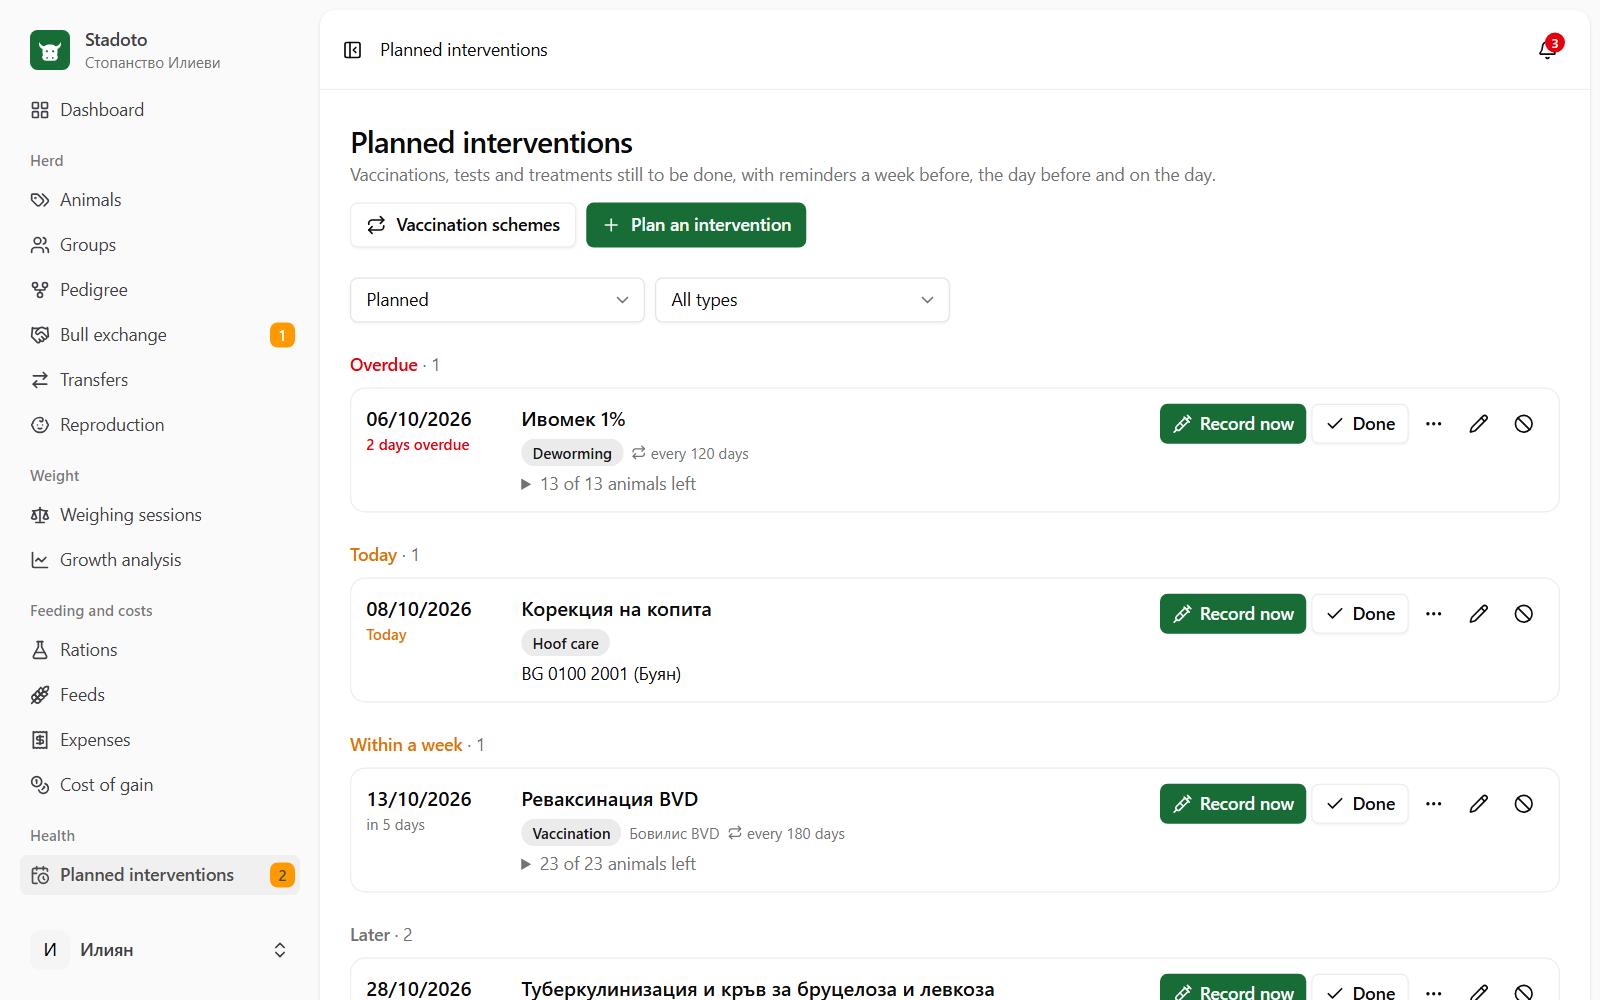Edit the Ивомек 1% intervention pencil
Image resolution: width=1600 pixels, height=1000 pixels.
(x=1478, y=424)
